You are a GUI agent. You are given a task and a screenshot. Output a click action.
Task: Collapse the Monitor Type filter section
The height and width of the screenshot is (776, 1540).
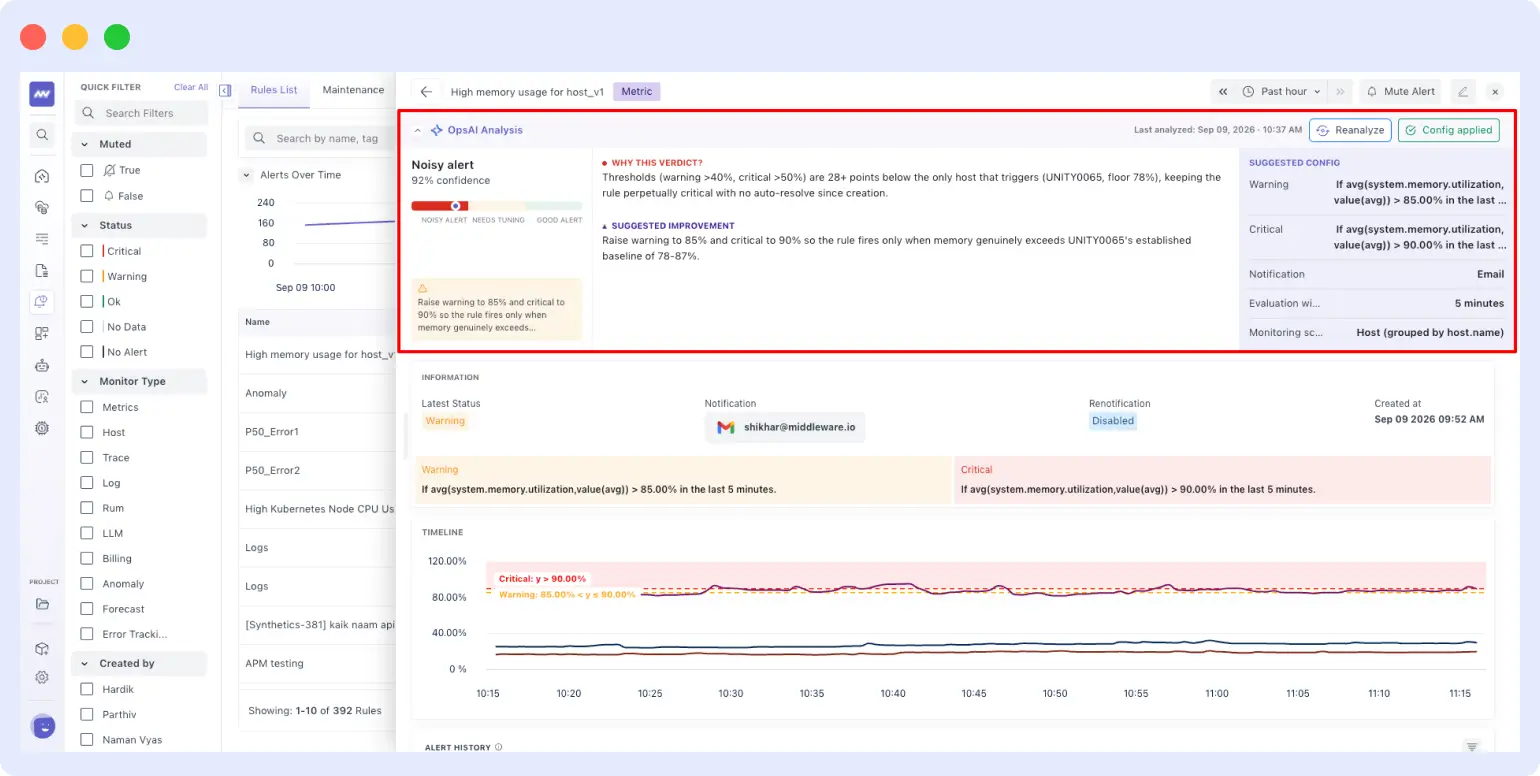(85, 382)
